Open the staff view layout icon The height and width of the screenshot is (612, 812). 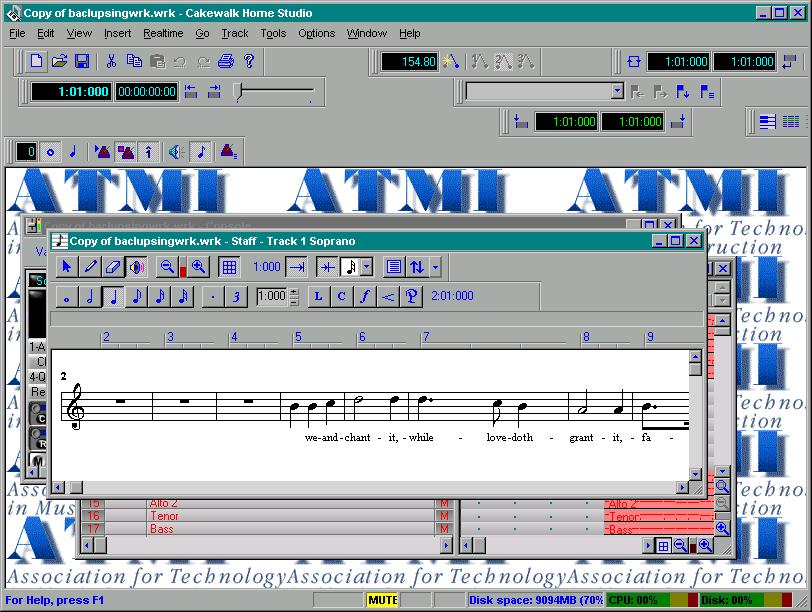coord(394,267)
